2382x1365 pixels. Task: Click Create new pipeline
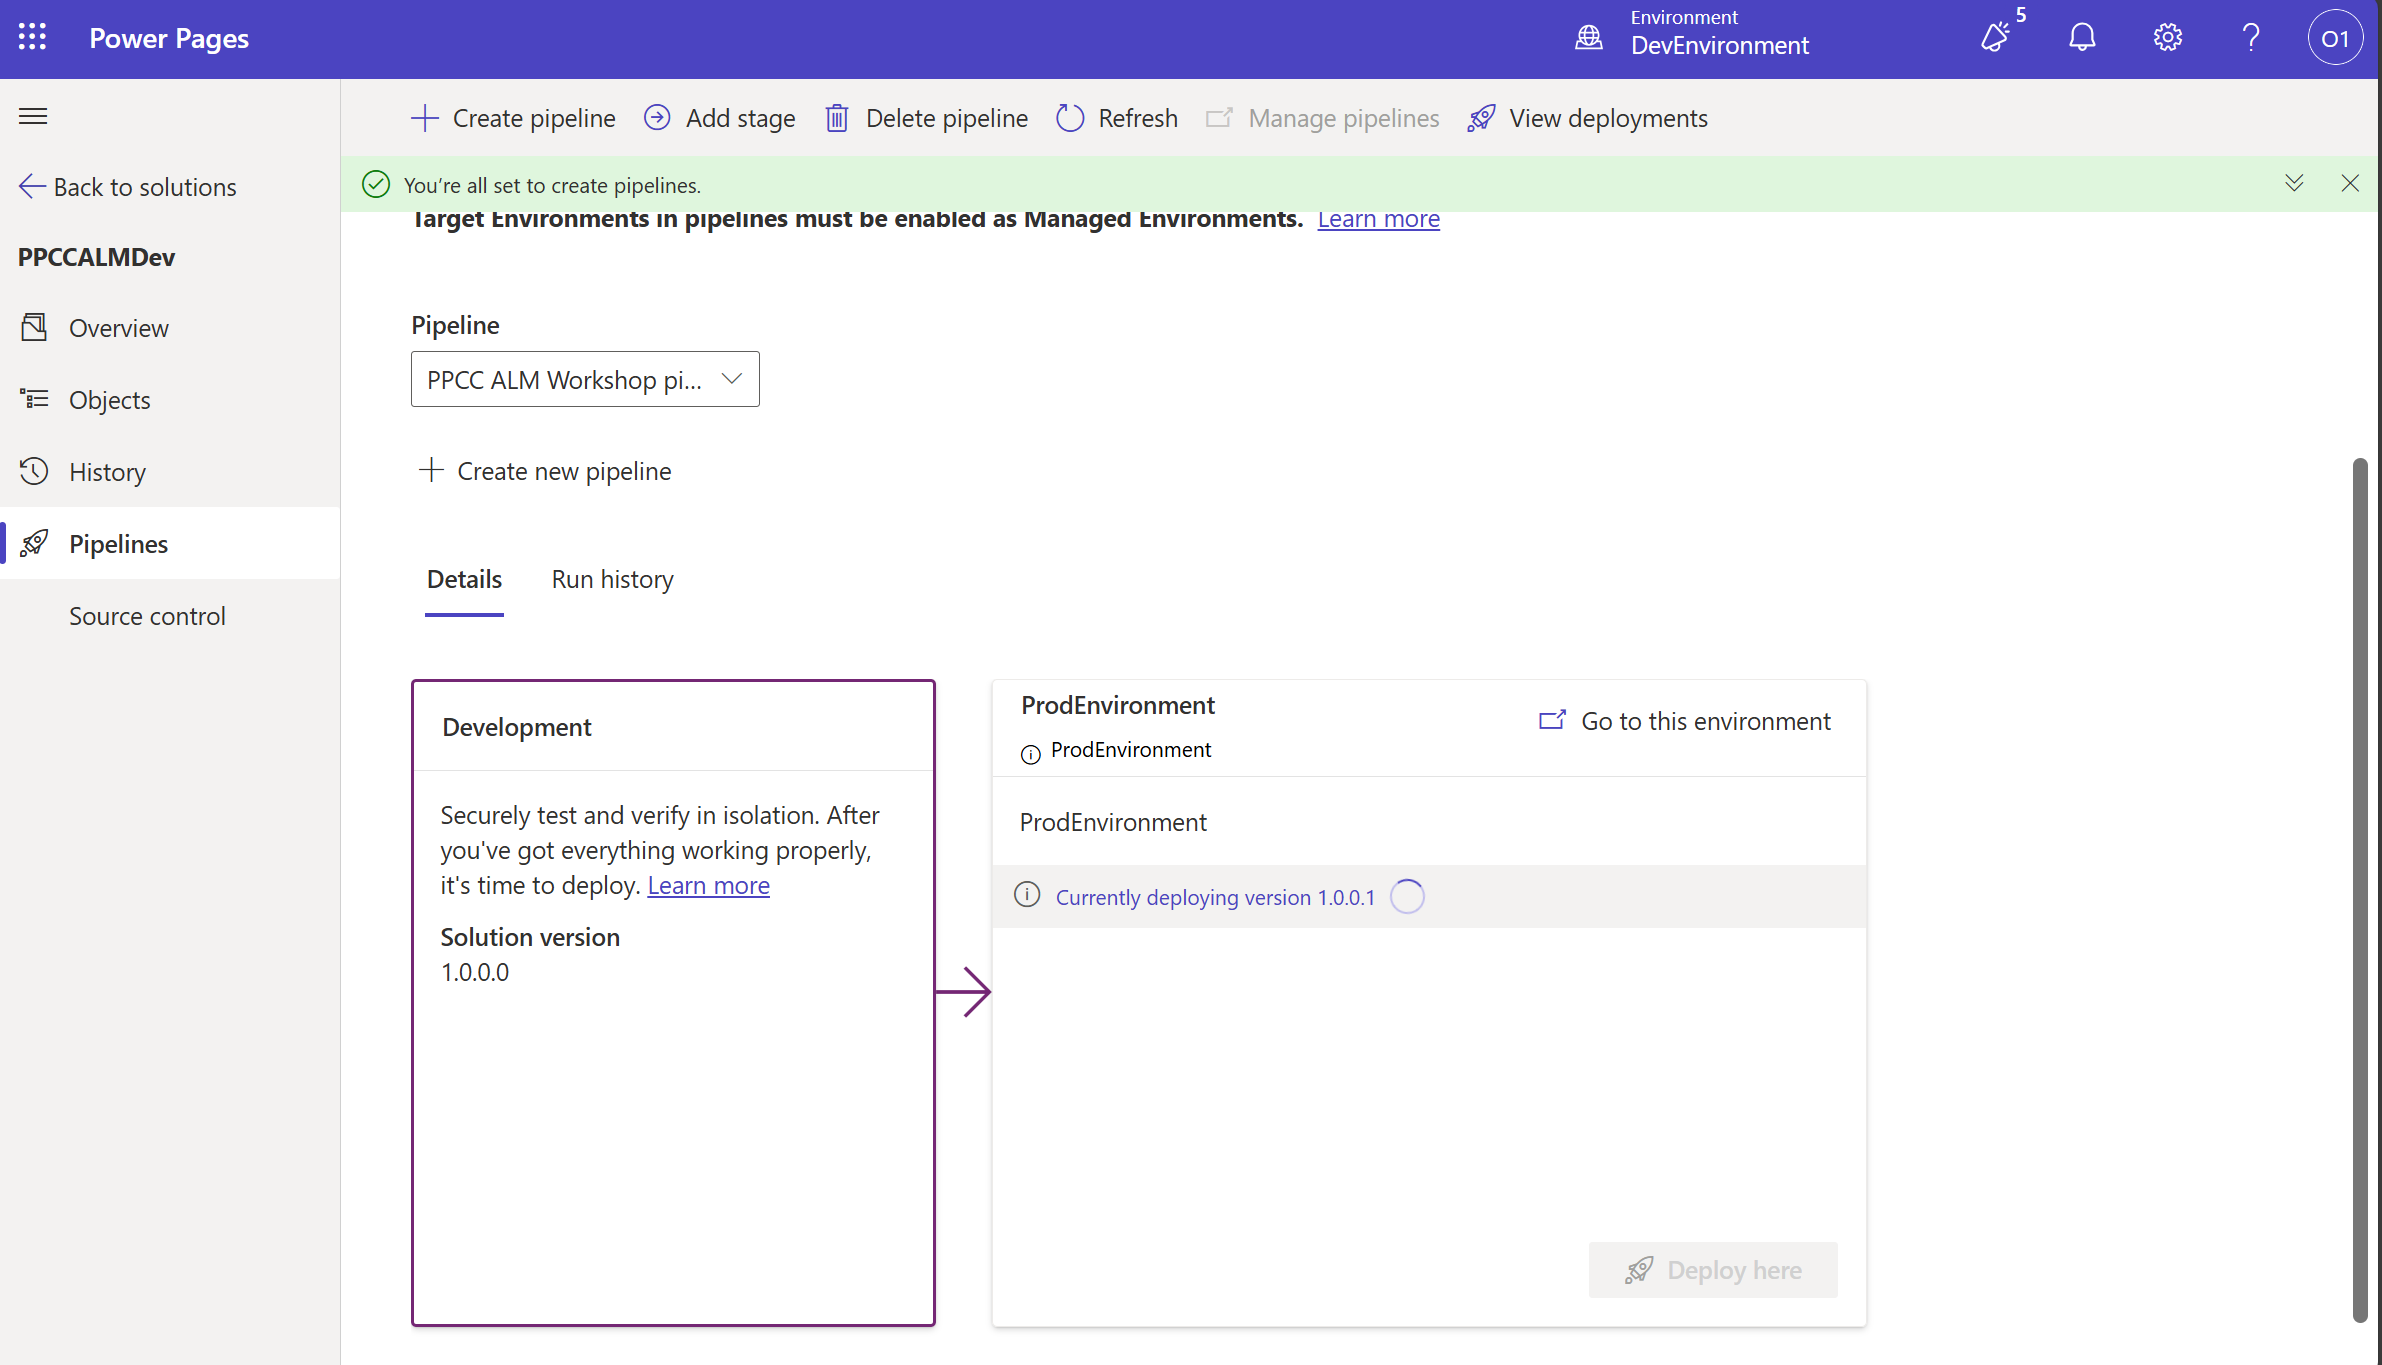click(x=545, y=471)
